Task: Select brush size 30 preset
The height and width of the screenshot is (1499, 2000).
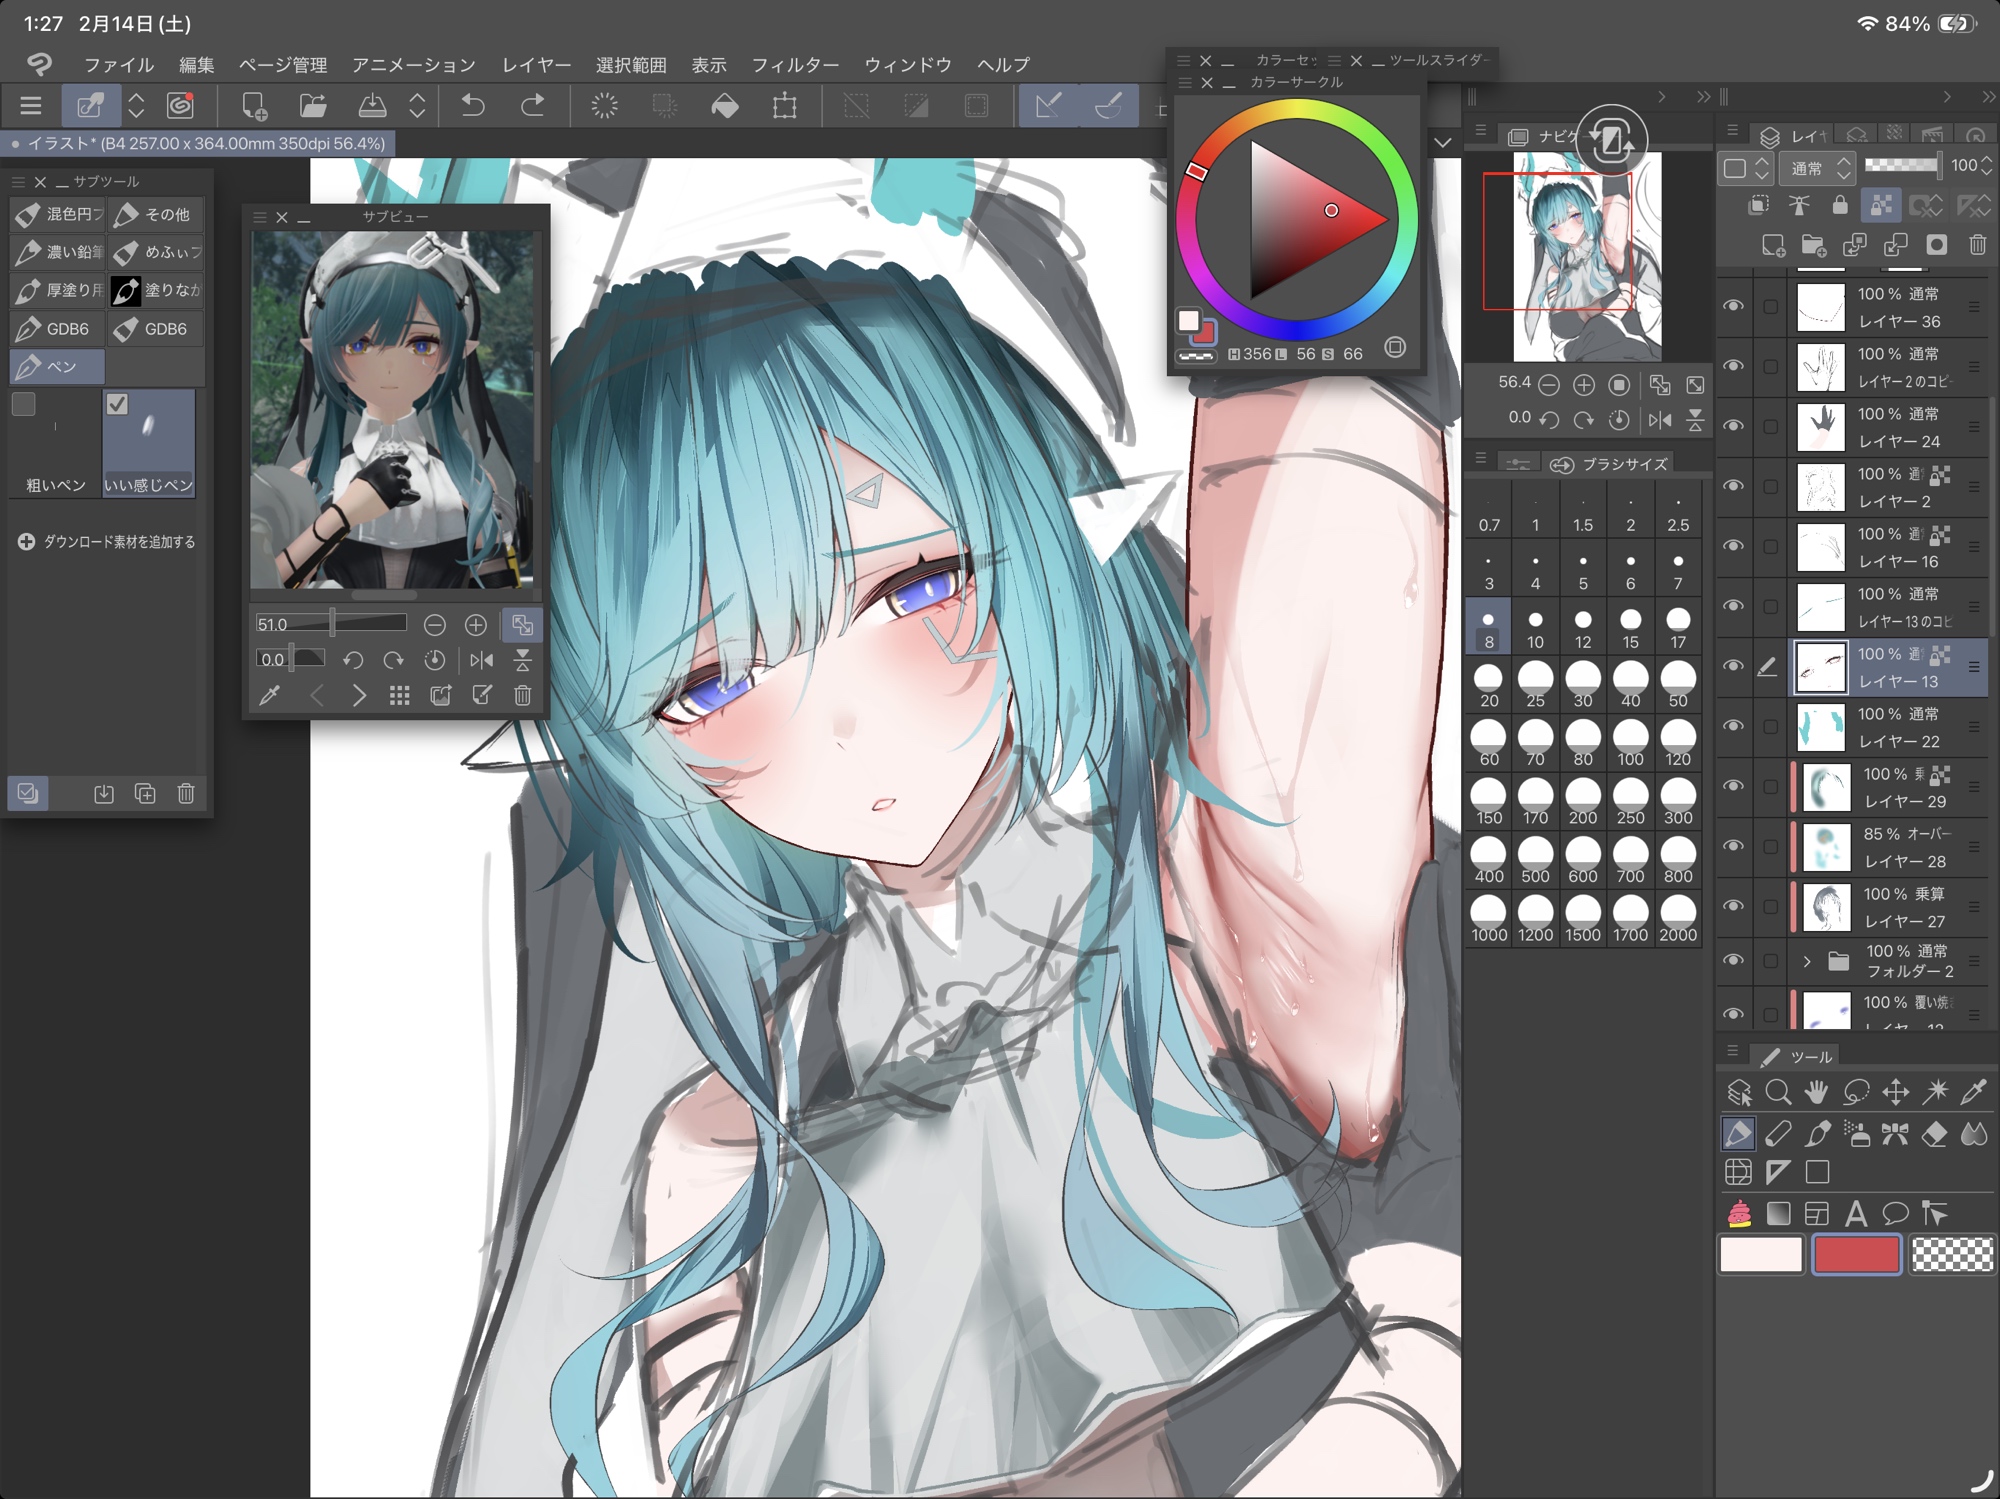Action: (1582, 684)
